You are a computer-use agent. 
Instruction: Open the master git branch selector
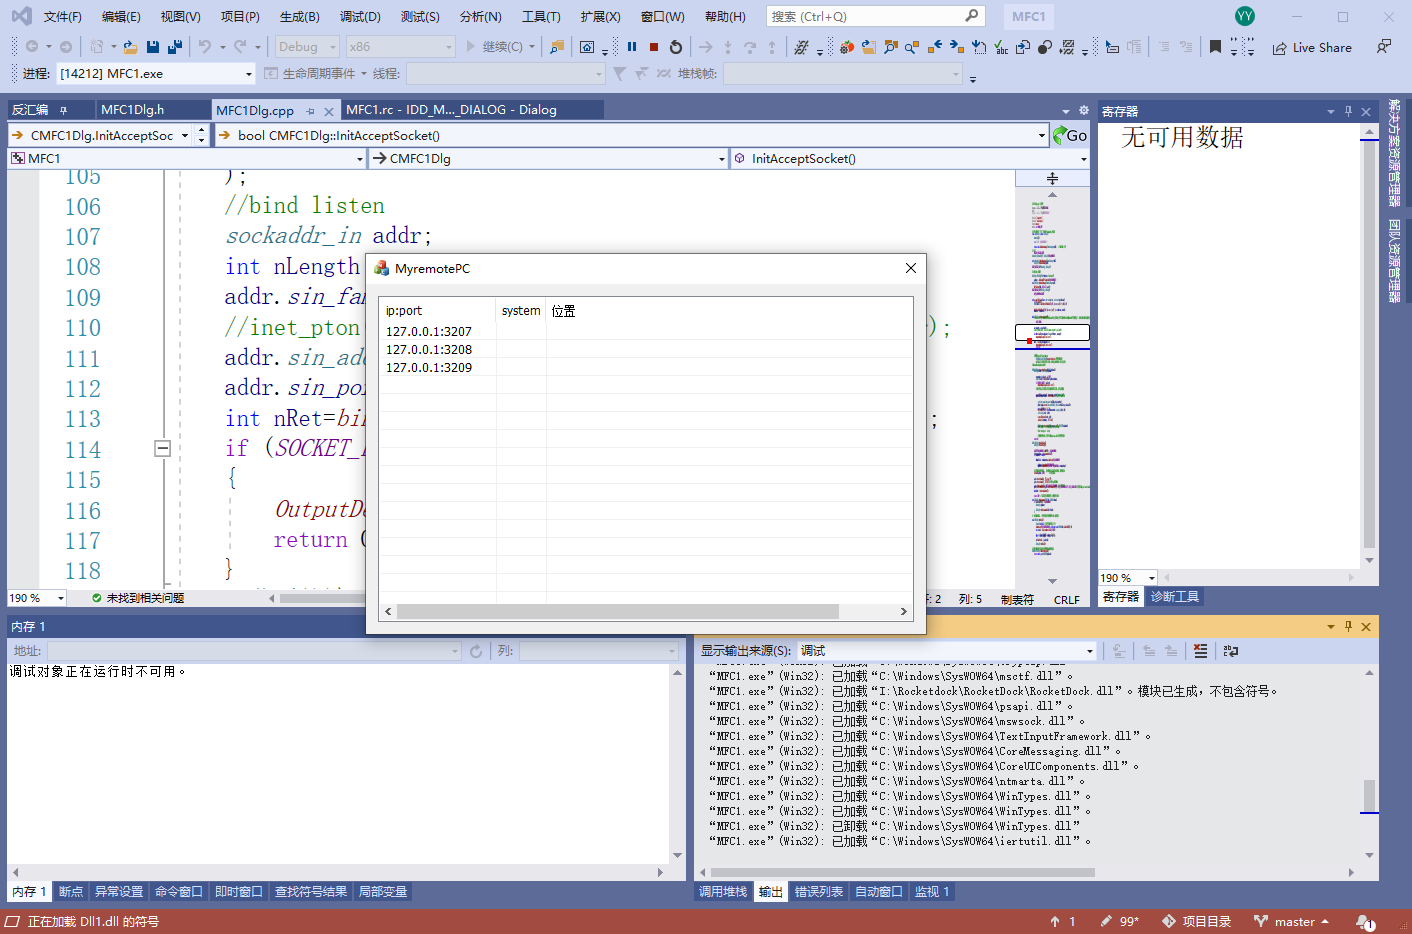[1291, 922]
